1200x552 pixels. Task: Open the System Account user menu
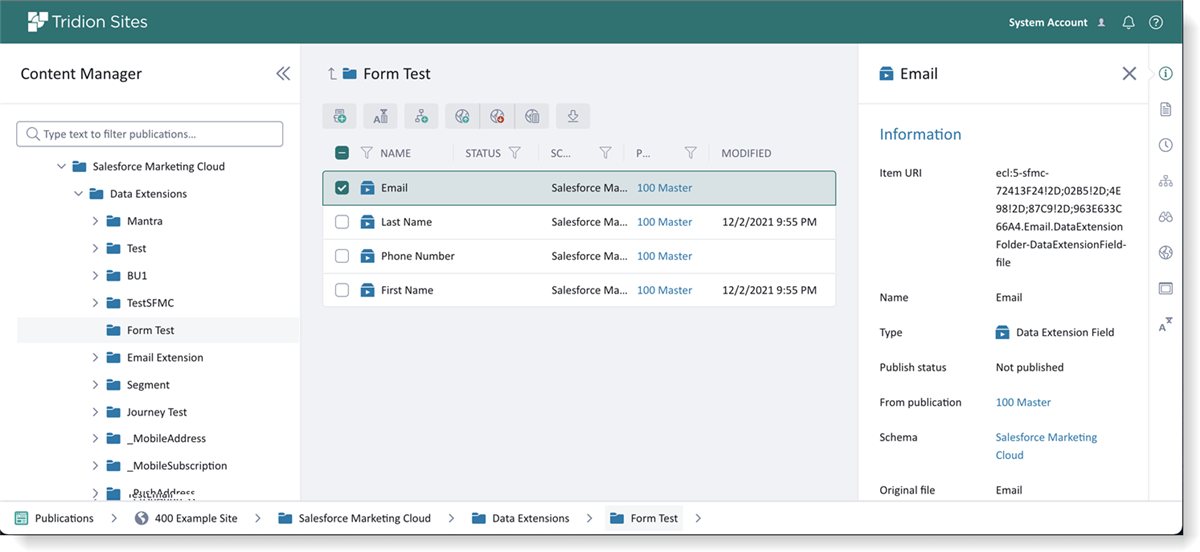pos(1058,22)
